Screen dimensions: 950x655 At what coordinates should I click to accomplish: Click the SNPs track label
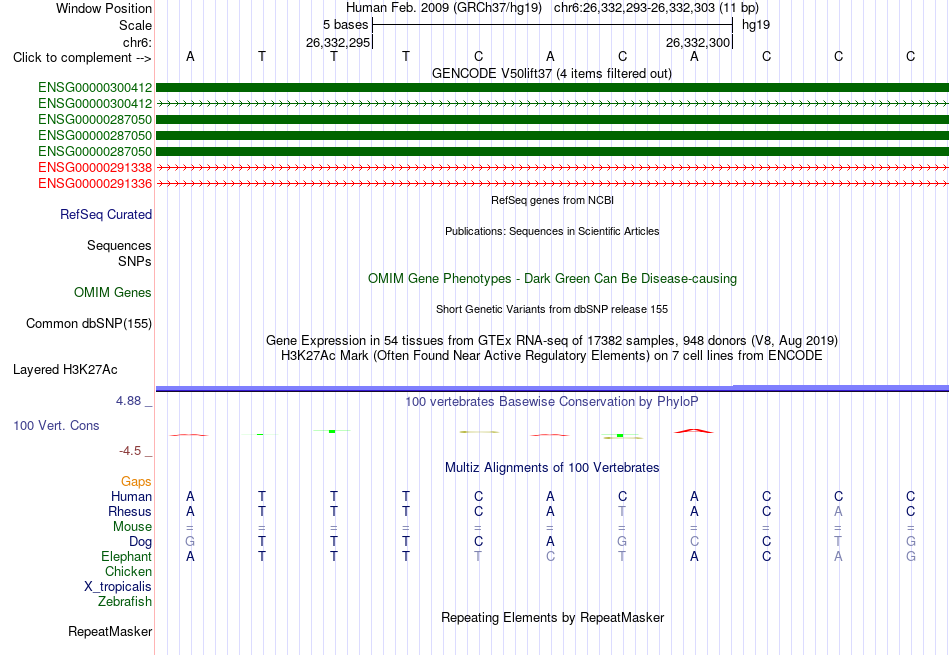[135, 261]
